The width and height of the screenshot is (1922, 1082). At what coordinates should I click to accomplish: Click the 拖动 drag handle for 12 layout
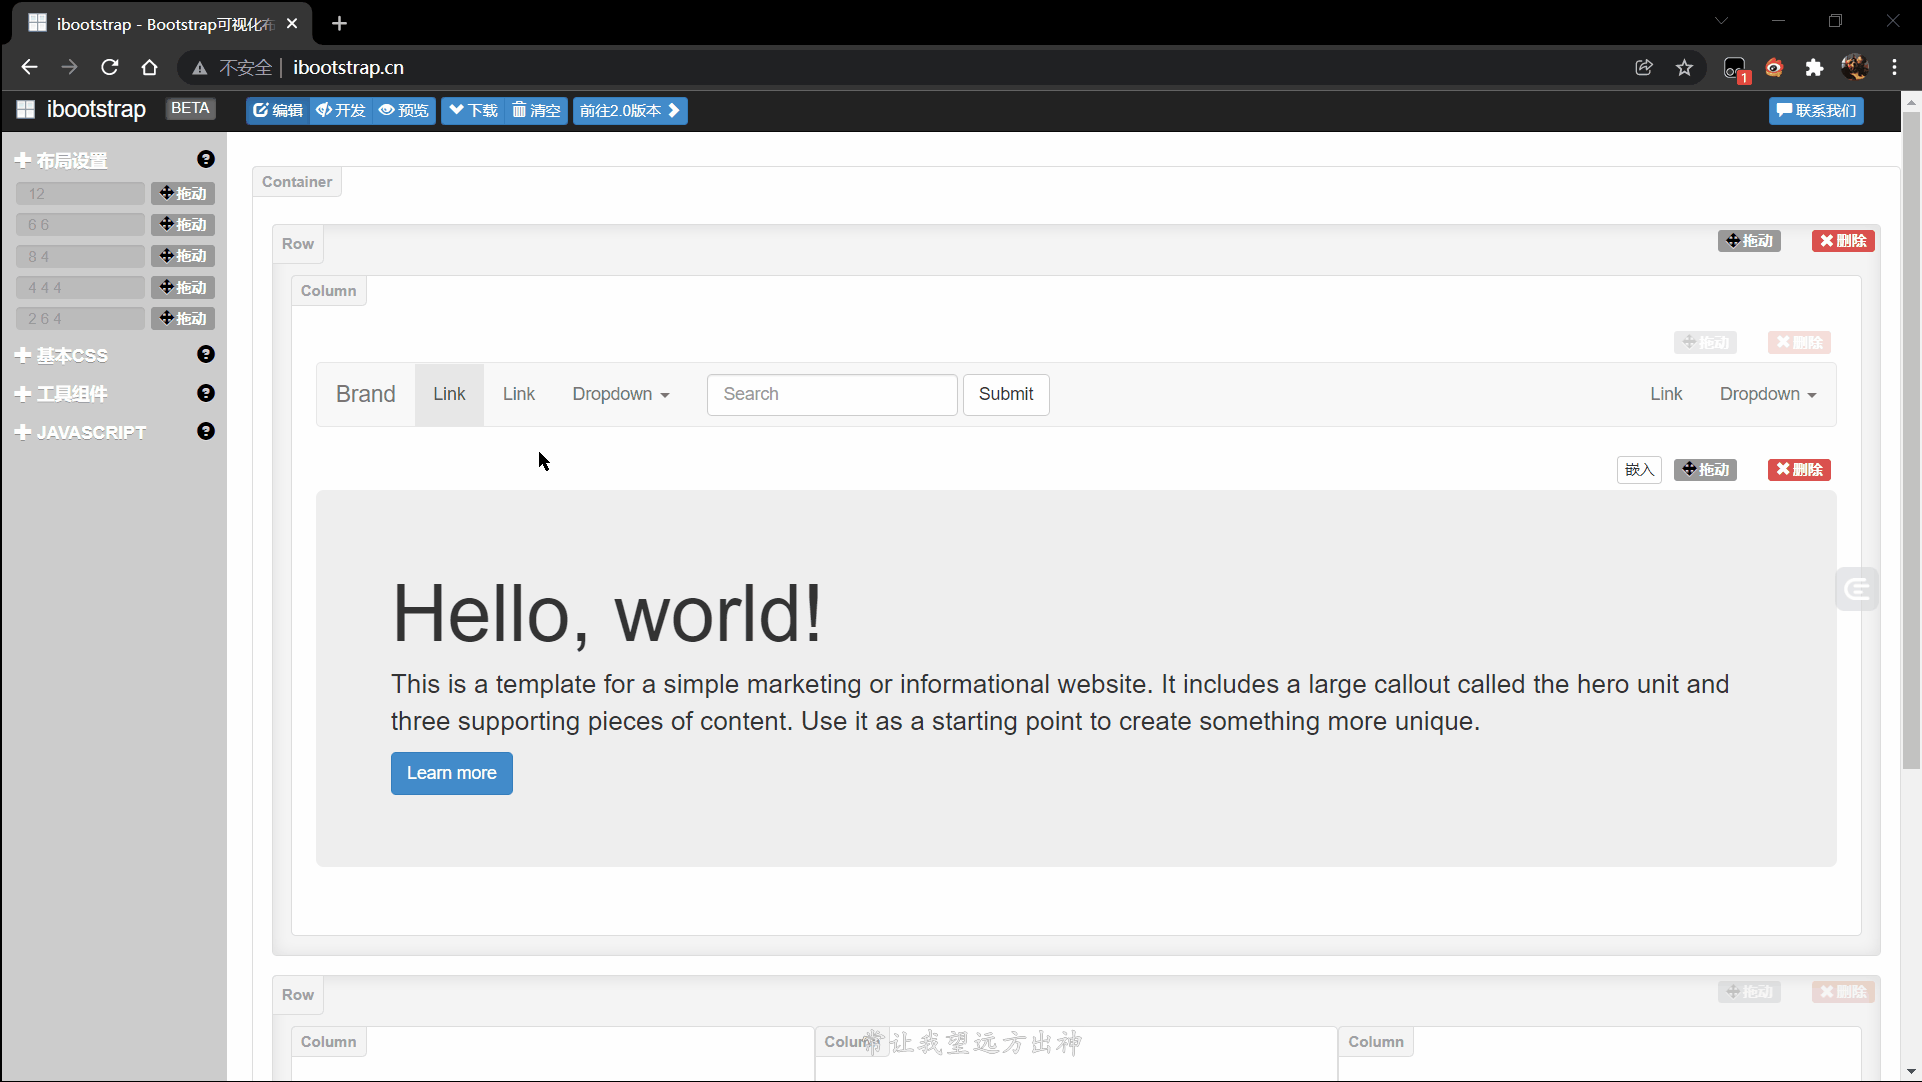(x=183, y=193)
